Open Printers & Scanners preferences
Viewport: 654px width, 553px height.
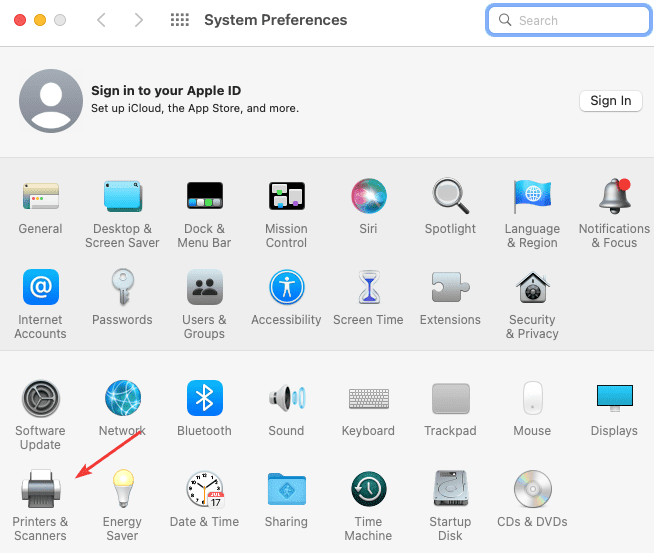[40, 490]
